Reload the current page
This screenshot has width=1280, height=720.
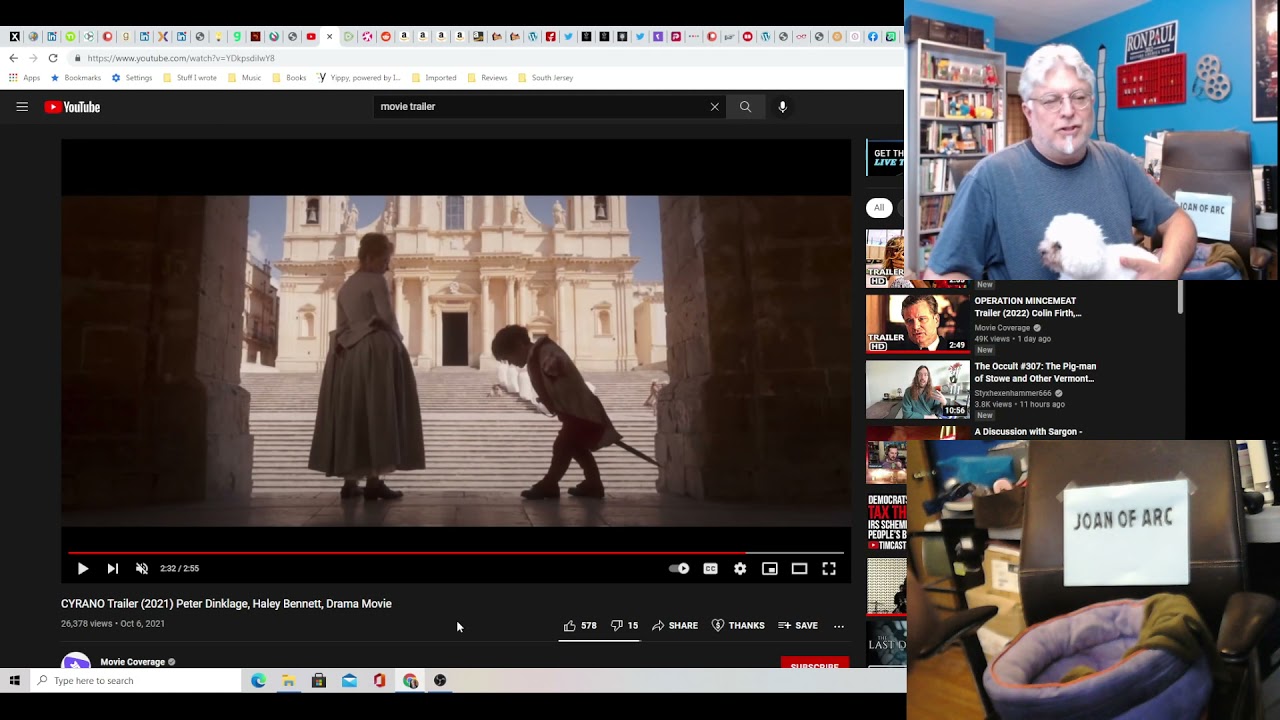53,58
